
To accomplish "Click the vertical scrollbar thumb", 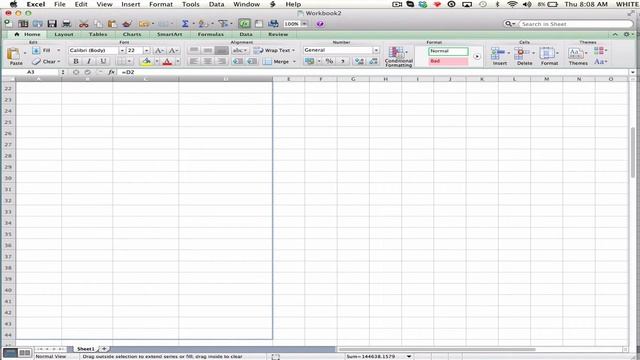I will coord(633,152).
